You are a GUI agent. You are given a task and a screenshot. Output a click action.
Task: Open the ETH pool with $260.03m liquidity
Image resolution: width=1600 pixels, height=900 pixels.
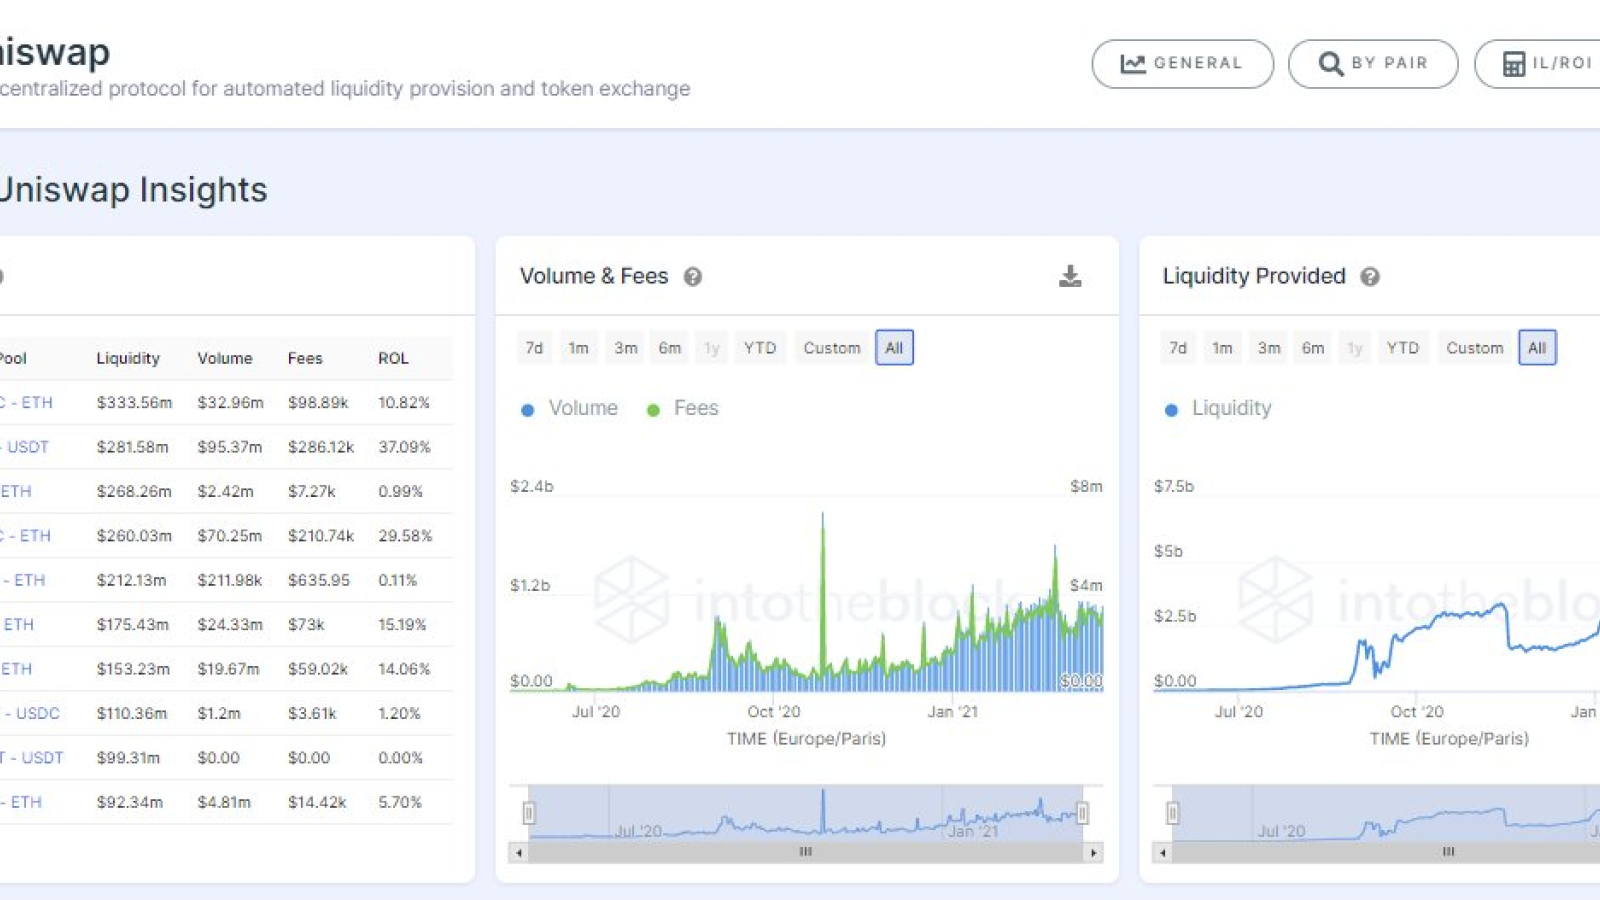[x=25, y=536]
